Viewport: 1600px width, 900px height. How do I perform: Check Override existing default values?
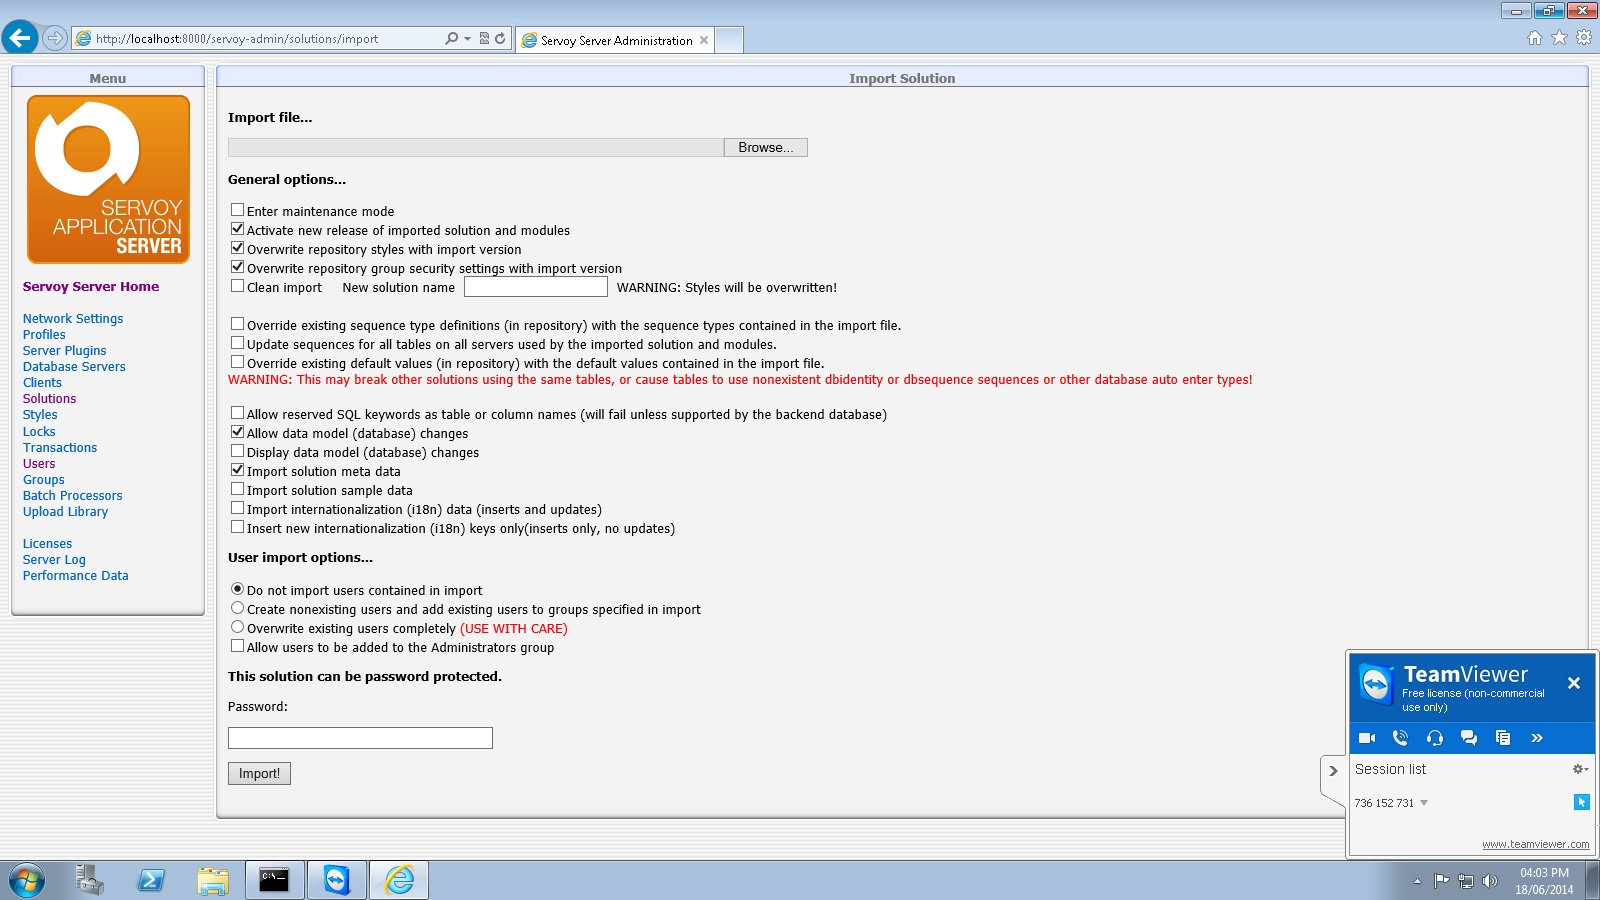(237, 362)
